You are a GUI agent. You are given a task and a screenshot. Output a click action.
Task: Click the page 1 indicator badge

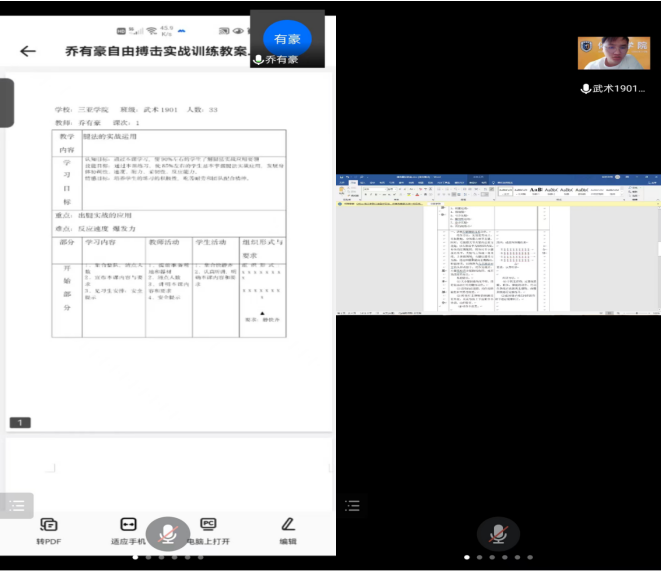point(20,423)
